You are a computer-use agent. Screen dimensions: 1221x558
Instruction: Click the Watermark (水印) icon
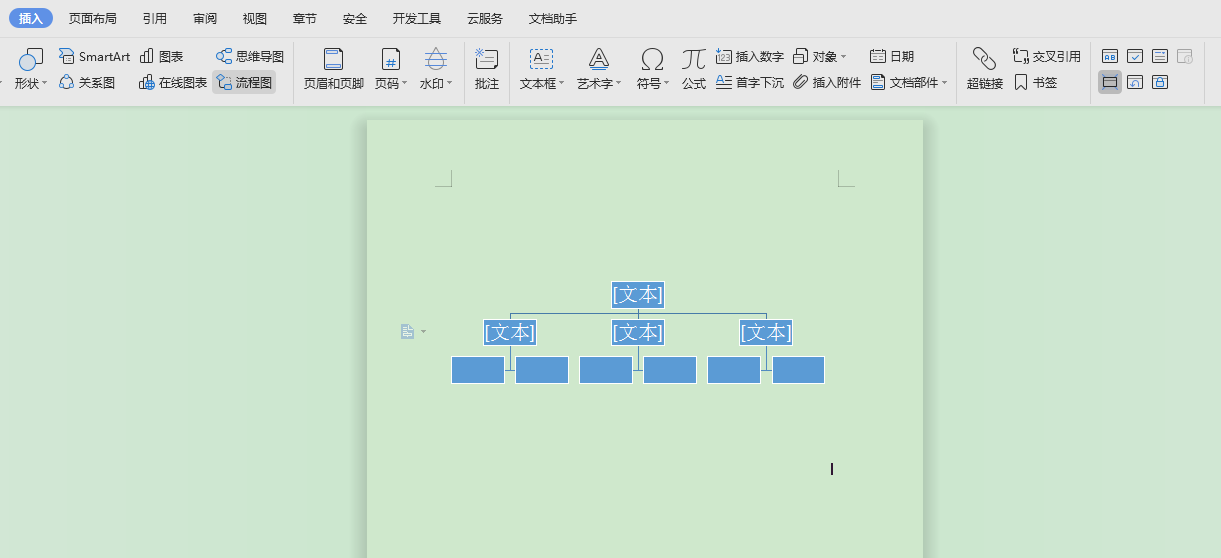tap(436, 59)
